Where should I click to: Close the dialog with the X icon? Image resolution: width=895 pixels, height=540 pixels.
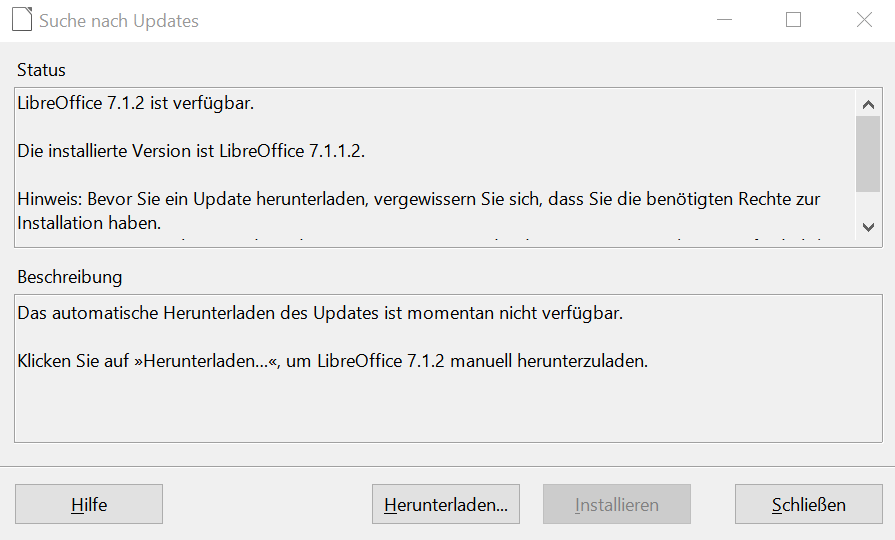click(864, 20)
